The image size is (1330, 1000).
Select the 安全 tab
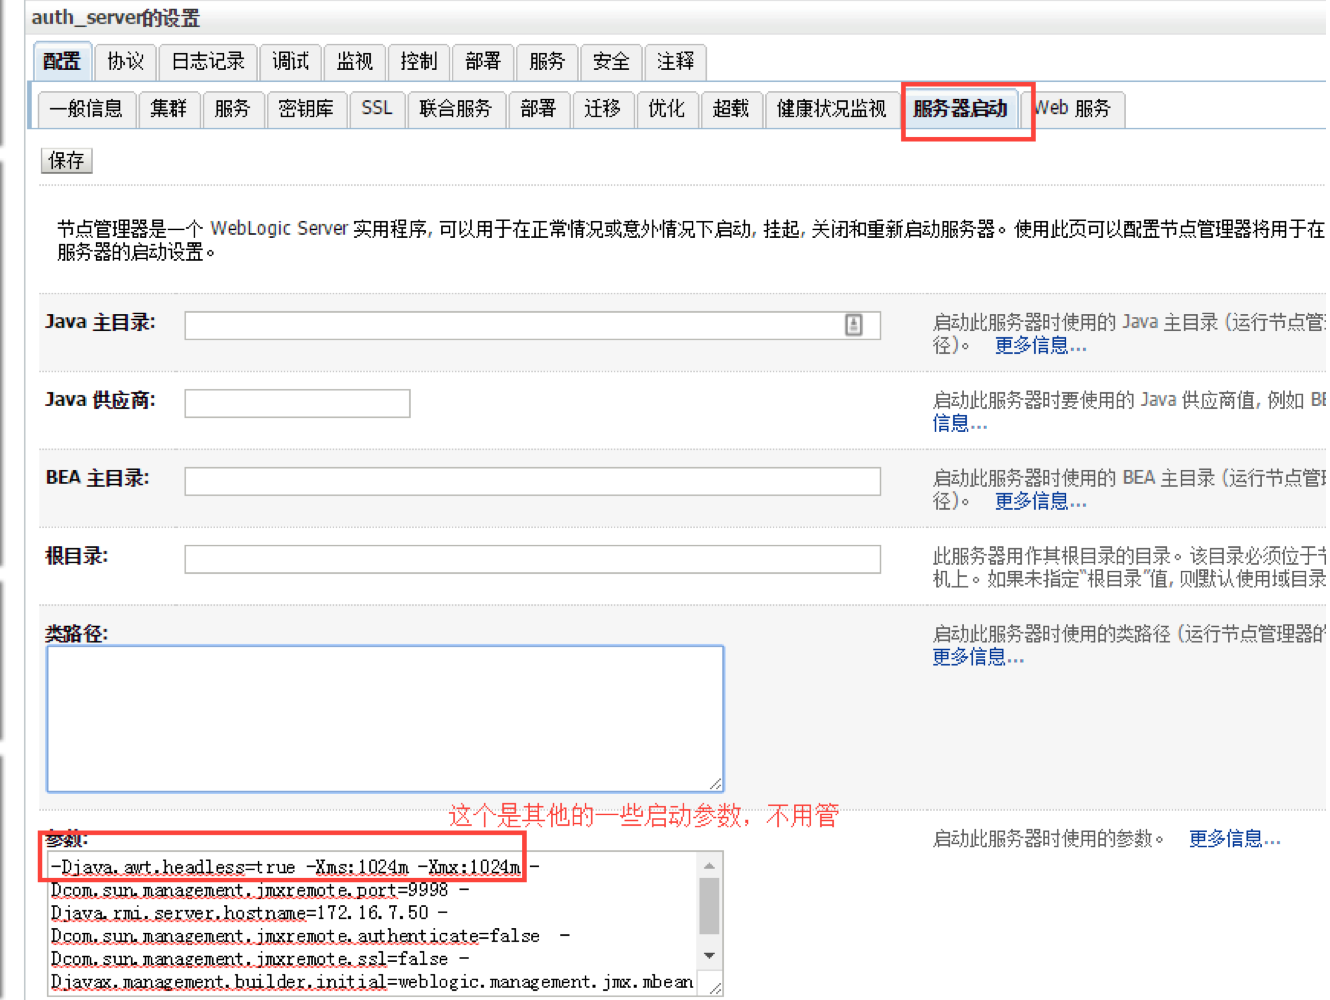pyautogui.click(x=611, y=62)
